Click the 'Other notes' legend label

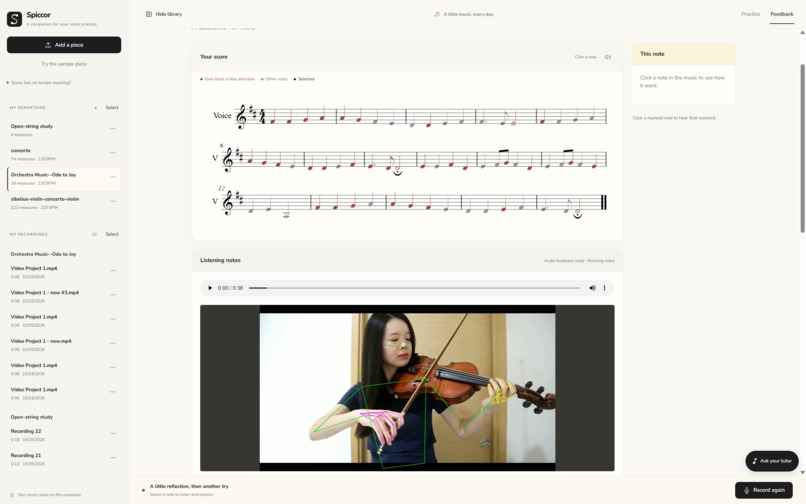pyautogui.click(x=274, y=79)
